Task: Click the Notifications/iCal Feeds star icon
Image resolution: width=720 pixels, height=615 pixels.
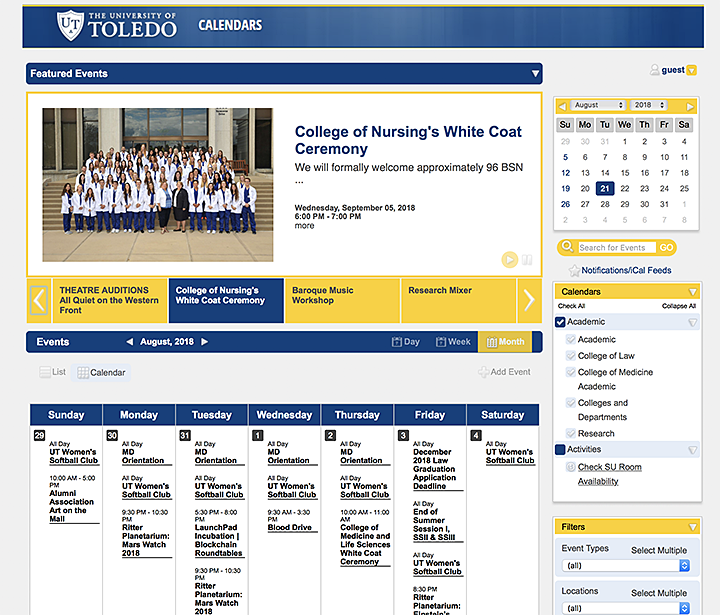Action: (574, 271)
